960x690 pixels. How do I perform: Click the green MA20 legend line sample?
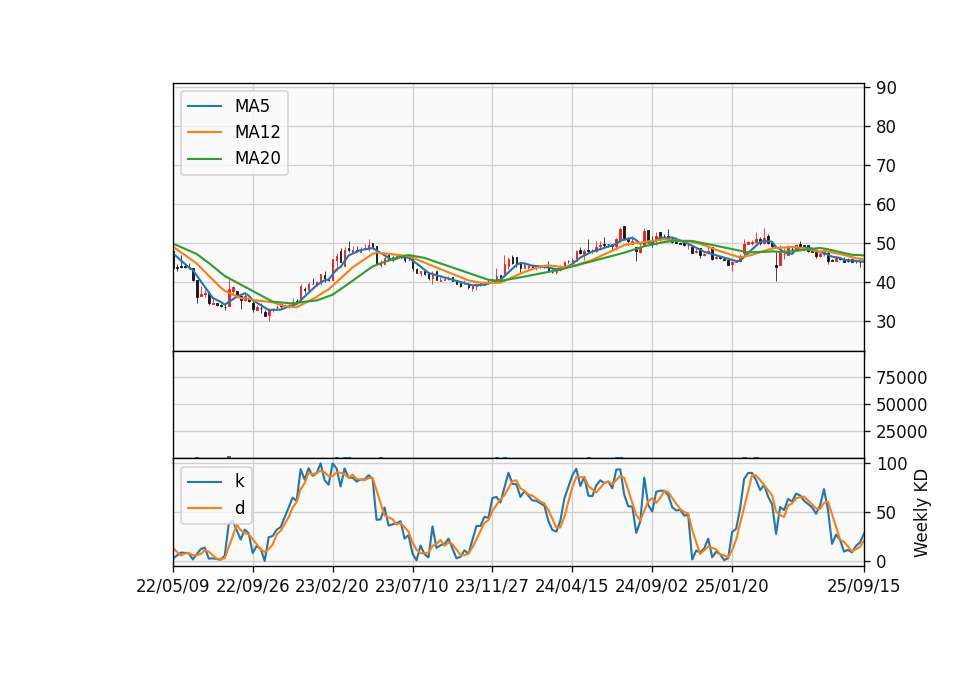click(x=204, y=158)
